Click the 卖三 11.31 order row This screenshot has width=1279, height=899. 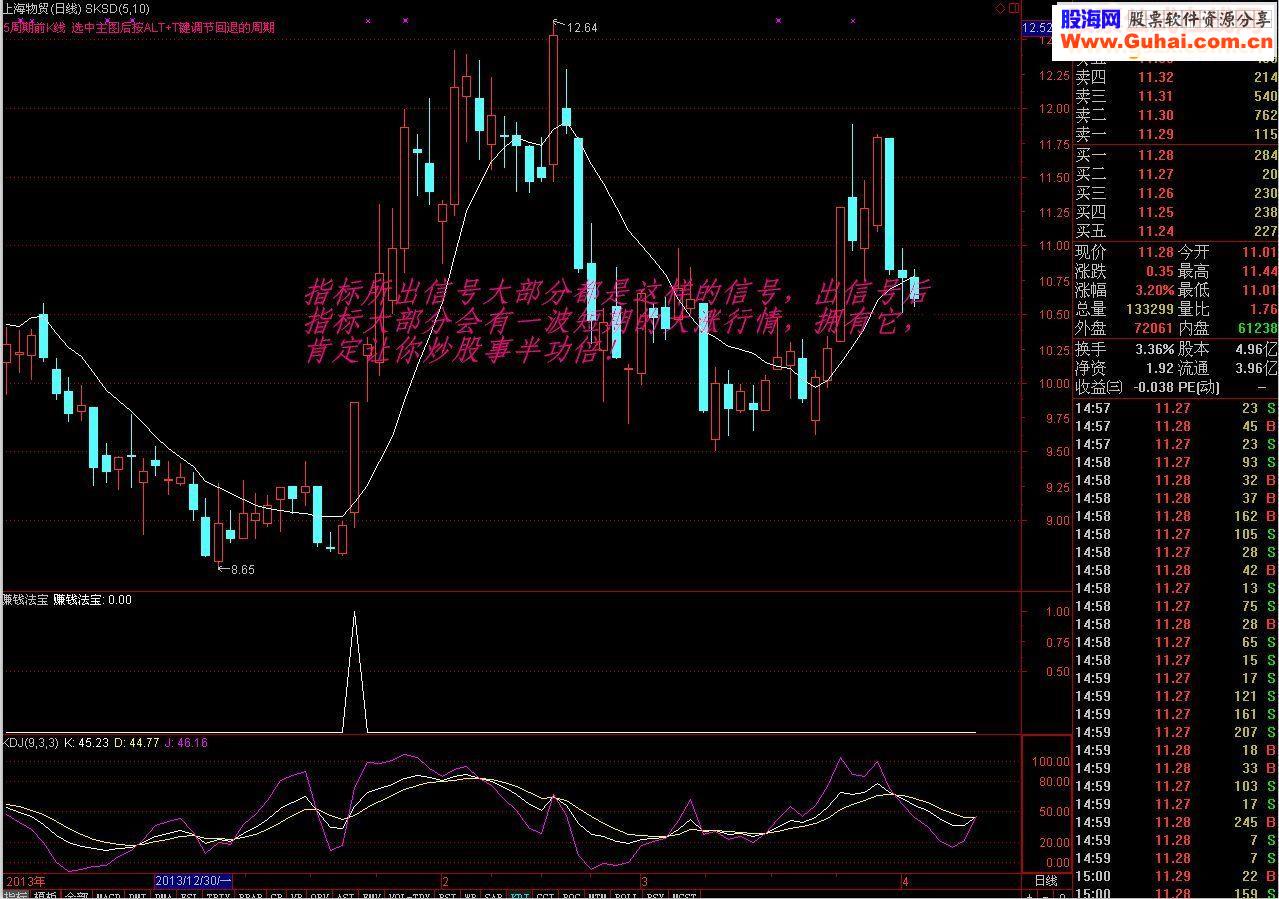pyautogui.click(x=1176, y=96)
